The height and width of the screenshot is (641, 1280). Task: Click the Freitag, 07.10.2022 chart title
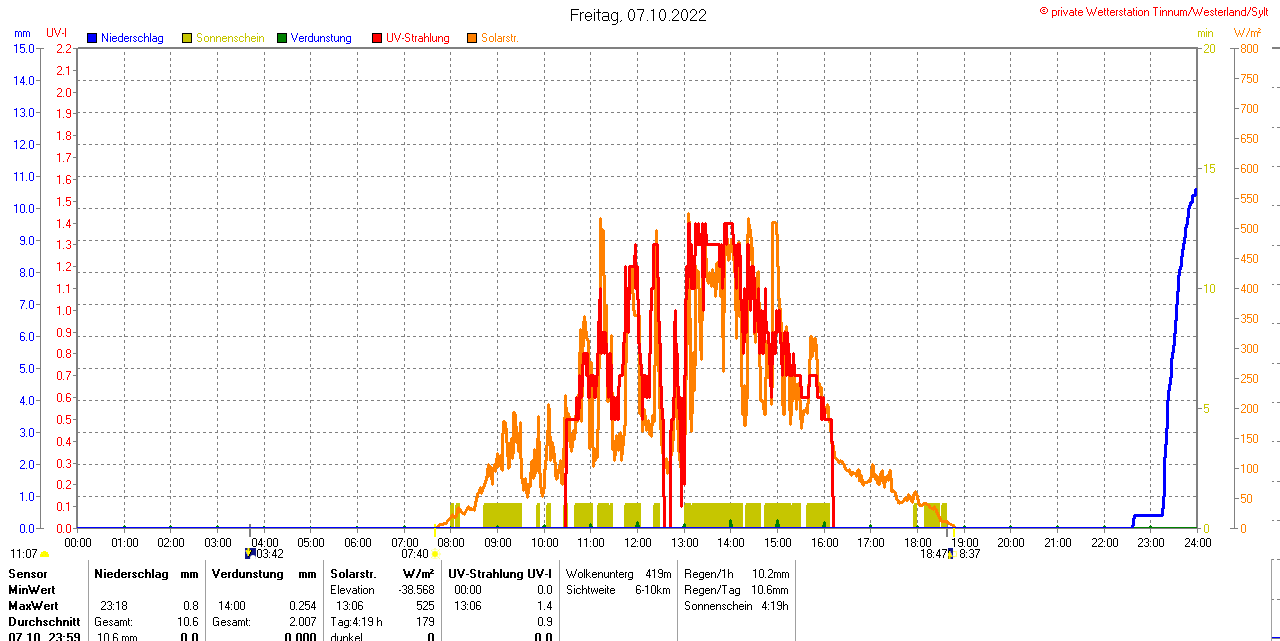coord(638,15)
